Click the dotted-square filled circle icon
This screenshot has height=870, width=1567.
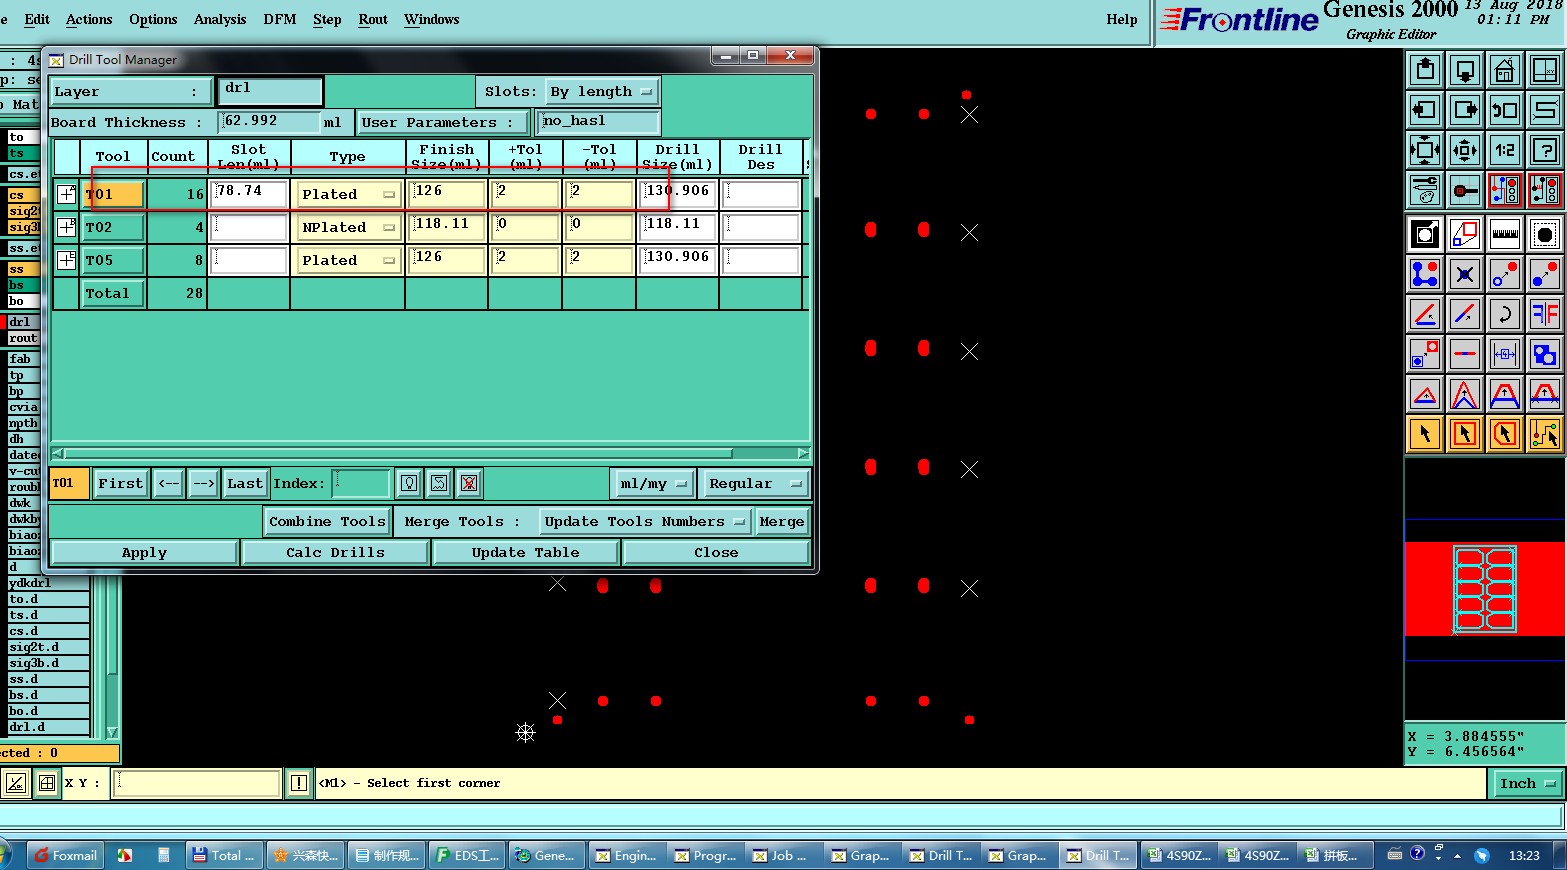click(x=1545, y=234)
